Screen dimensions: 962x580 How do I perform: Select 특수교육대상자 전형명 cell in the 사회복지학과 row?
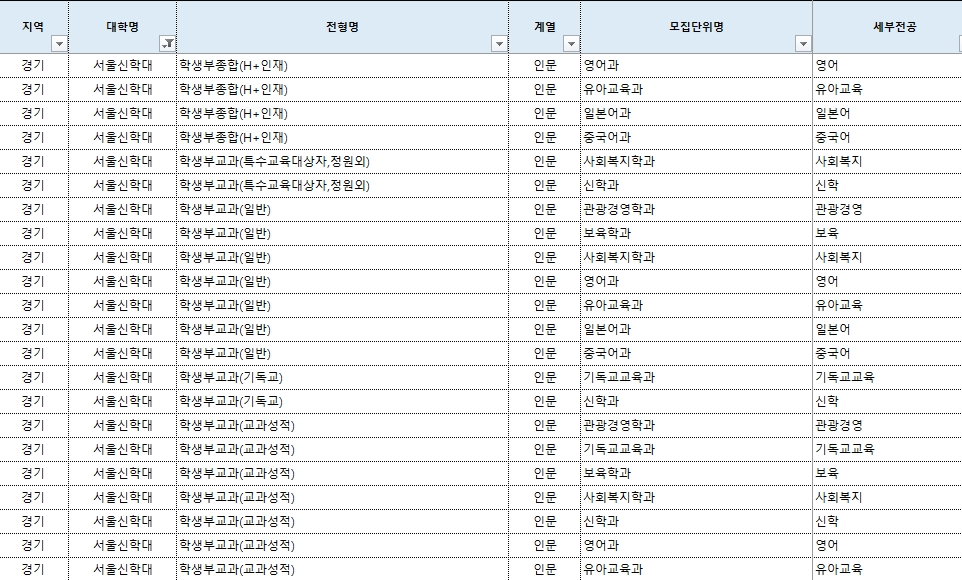[274, 161]
